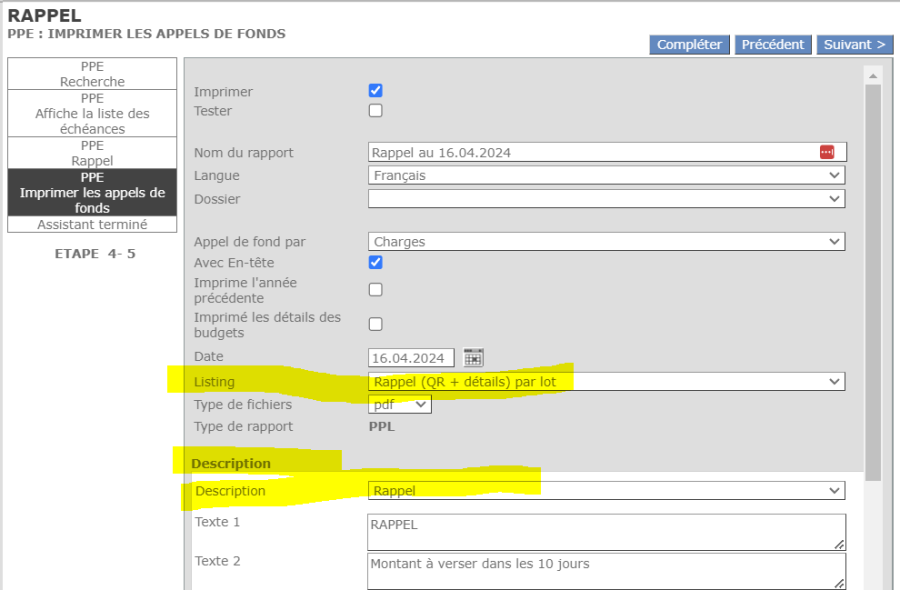Enable the Tester checkbox
The height and width of the screenshot is (590, 900).
[x=376, y=110]
